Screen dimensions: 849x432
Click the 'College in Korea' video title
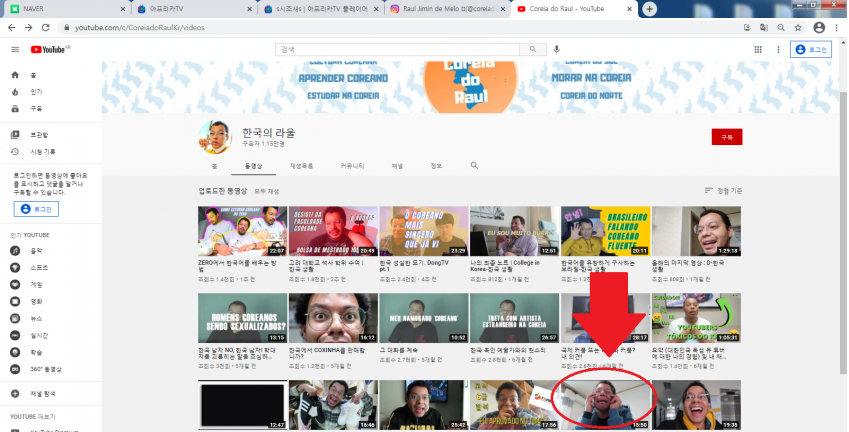pyautogui.click(x=505, y=266)
